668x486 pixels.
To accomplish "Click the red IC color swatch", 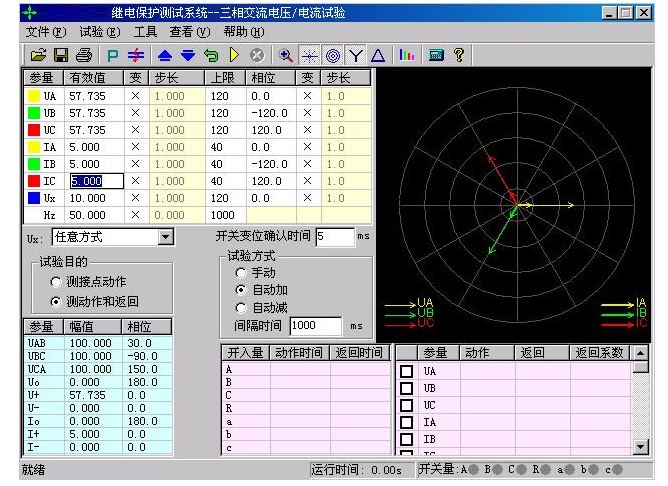I will (33, 182).
